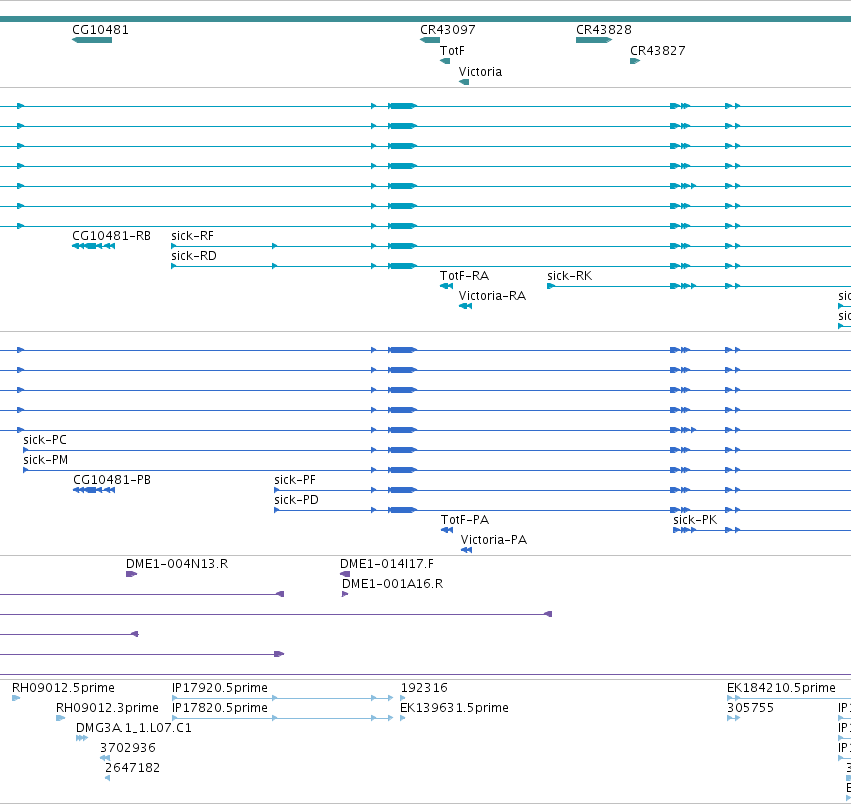Select the CR43828 gene label
This screenshot has width=851, height=804.
(x=604, y=30)
